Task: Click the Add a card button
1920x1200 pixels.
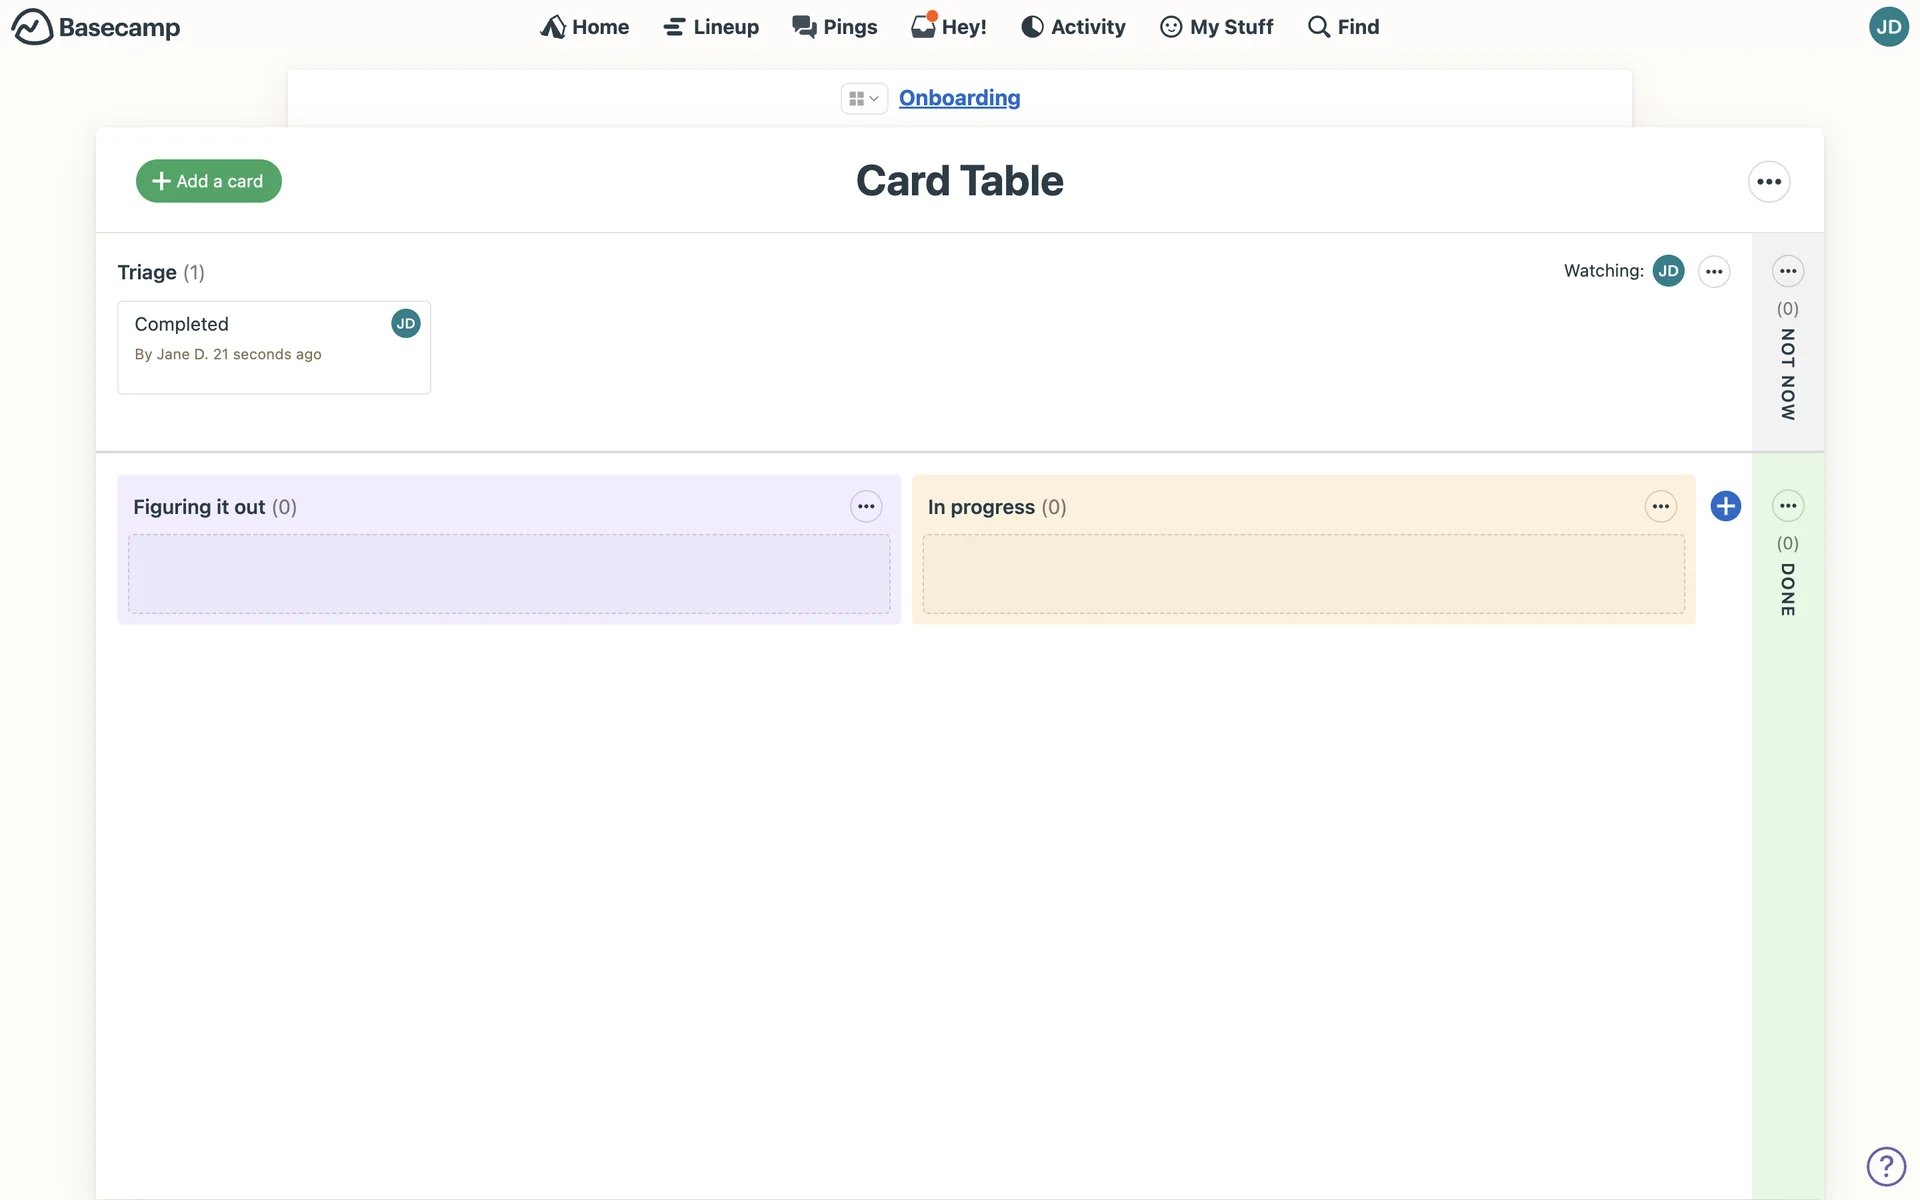Action: 208,181
